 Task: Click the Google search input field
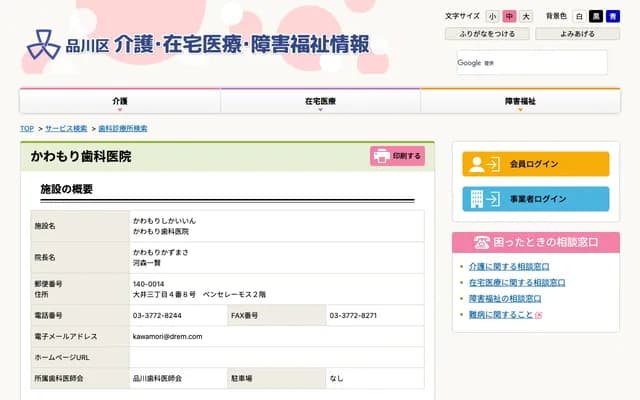coord(530,62)
